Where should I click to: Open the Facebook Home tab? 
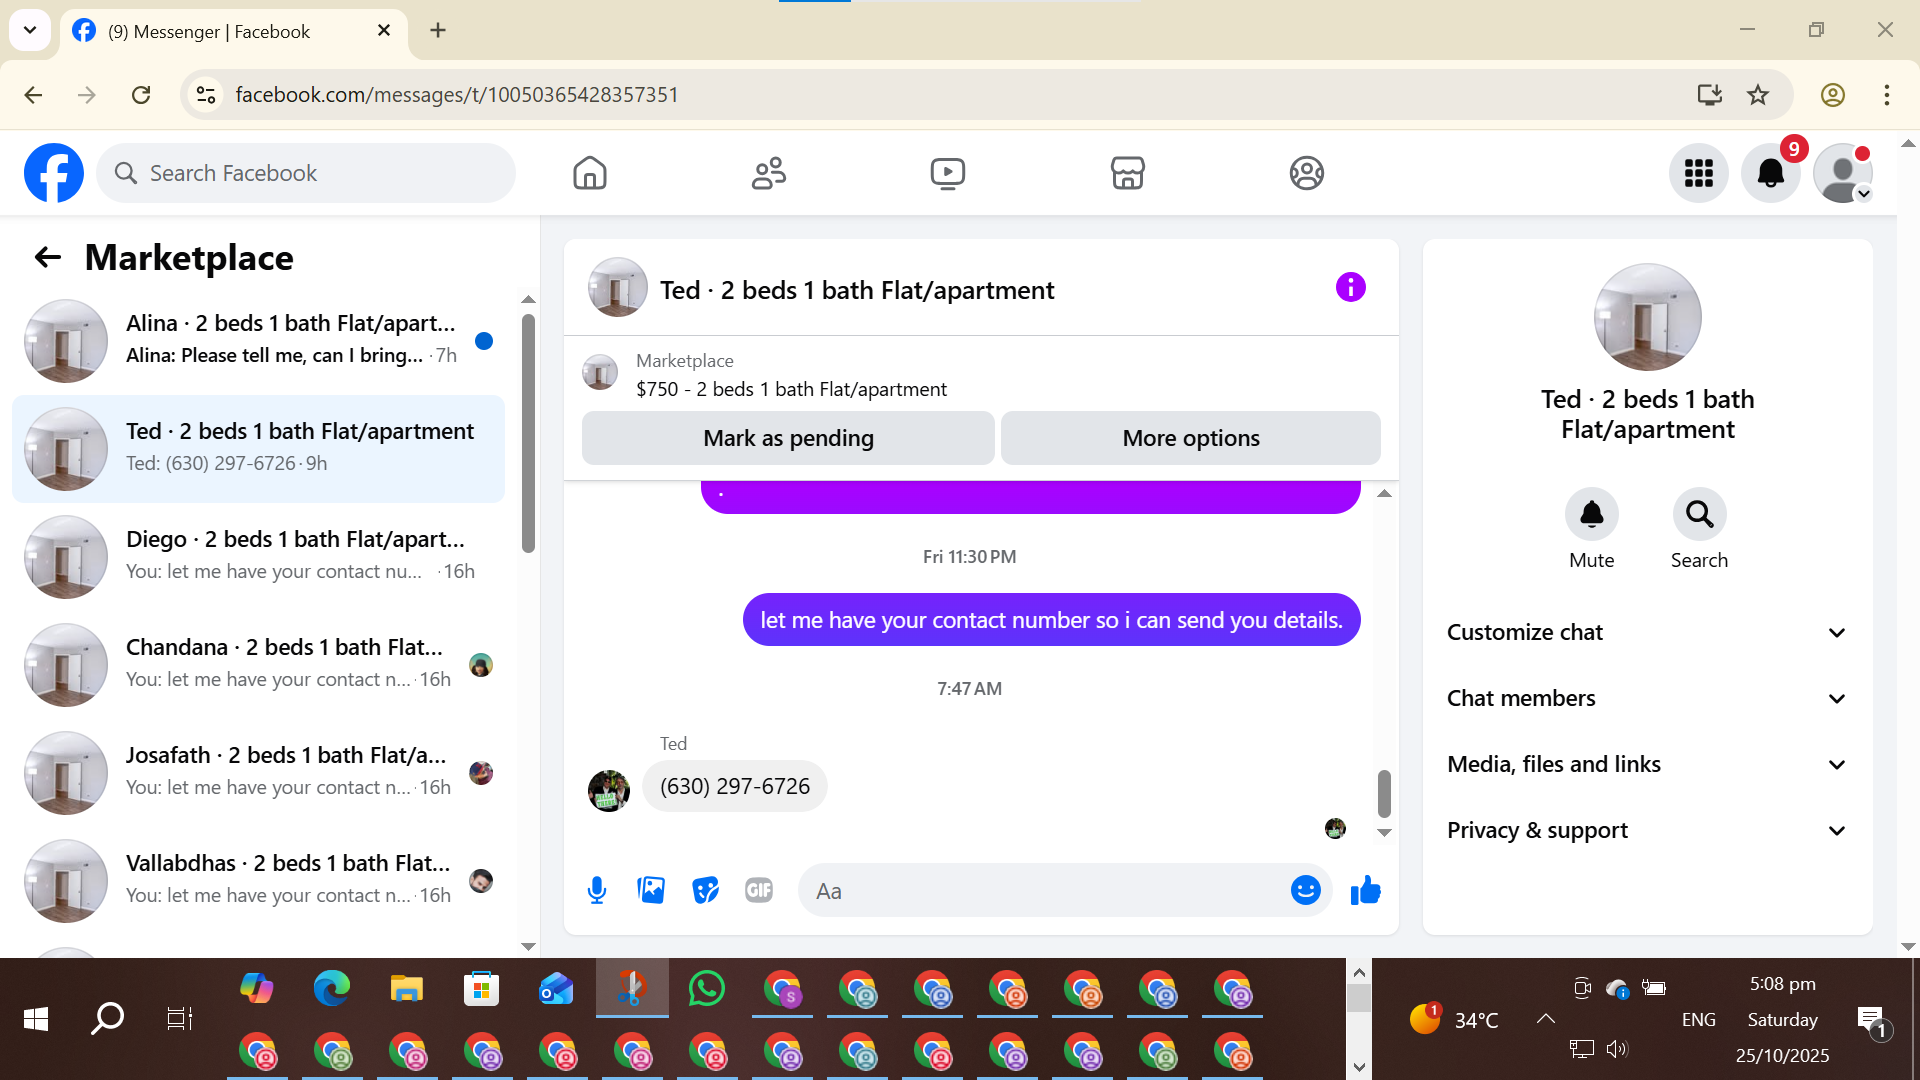pyautogui.click(x=590, y=173)
